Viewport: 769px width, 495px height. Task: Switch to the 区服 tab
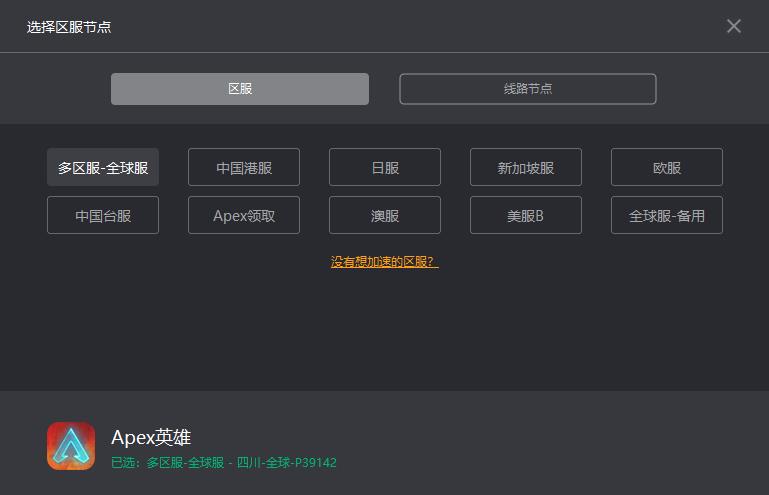(x=240, y=89)
